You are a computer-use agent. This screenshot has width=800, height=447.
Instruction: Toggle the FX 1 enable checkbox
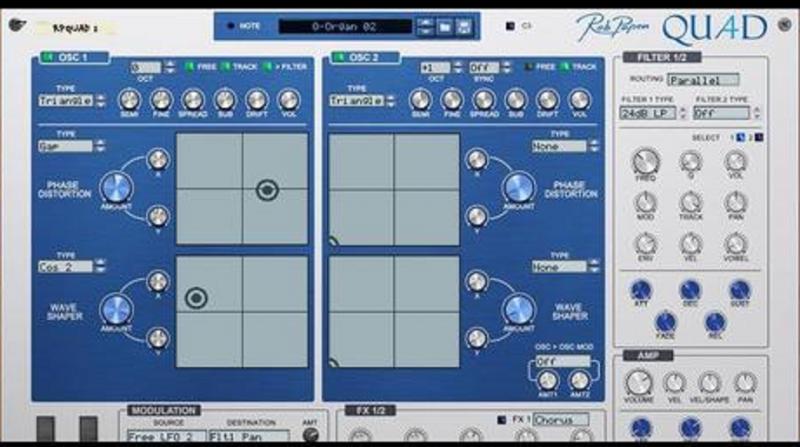(502, 419)
